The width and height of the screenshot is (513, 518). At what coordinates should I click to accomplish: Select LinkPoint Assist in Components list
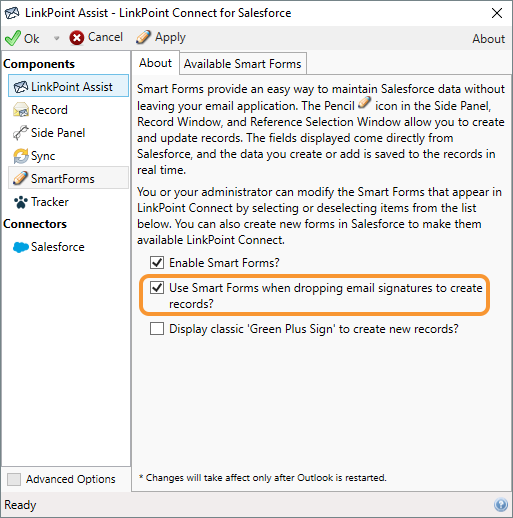click(68, 86)
